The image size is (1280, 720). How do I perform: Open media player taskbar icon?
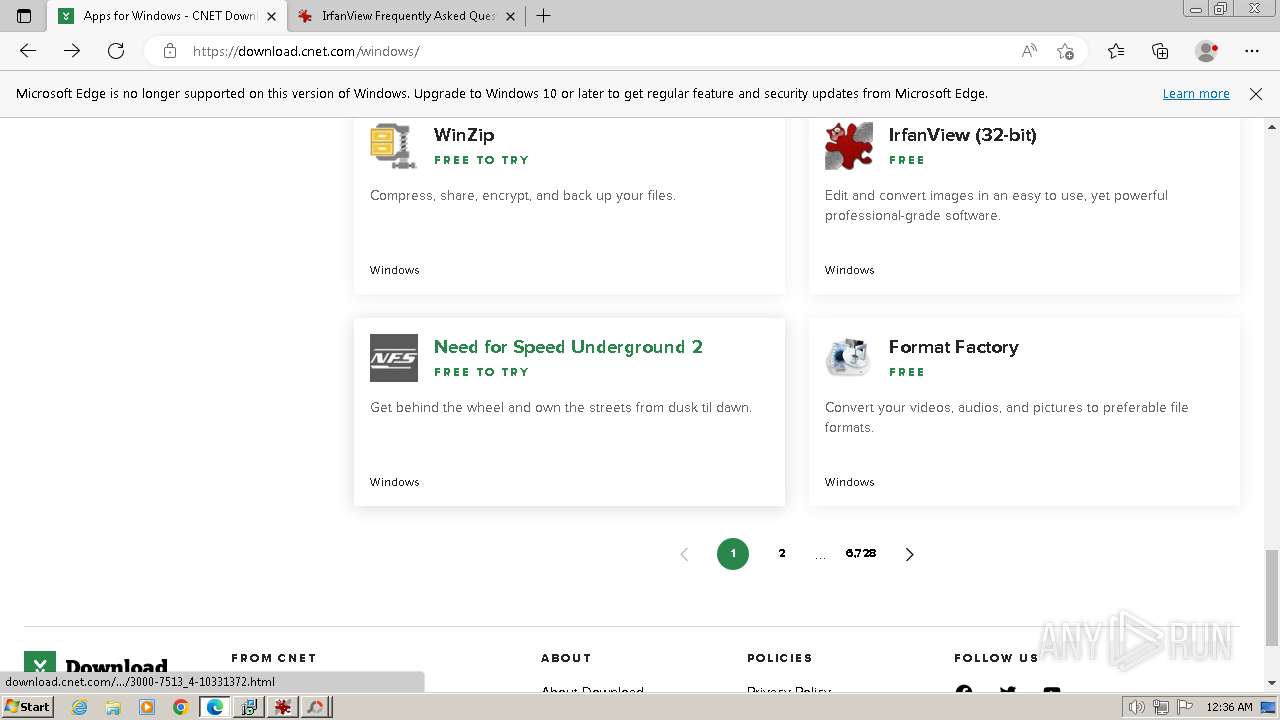pos(147,707)
